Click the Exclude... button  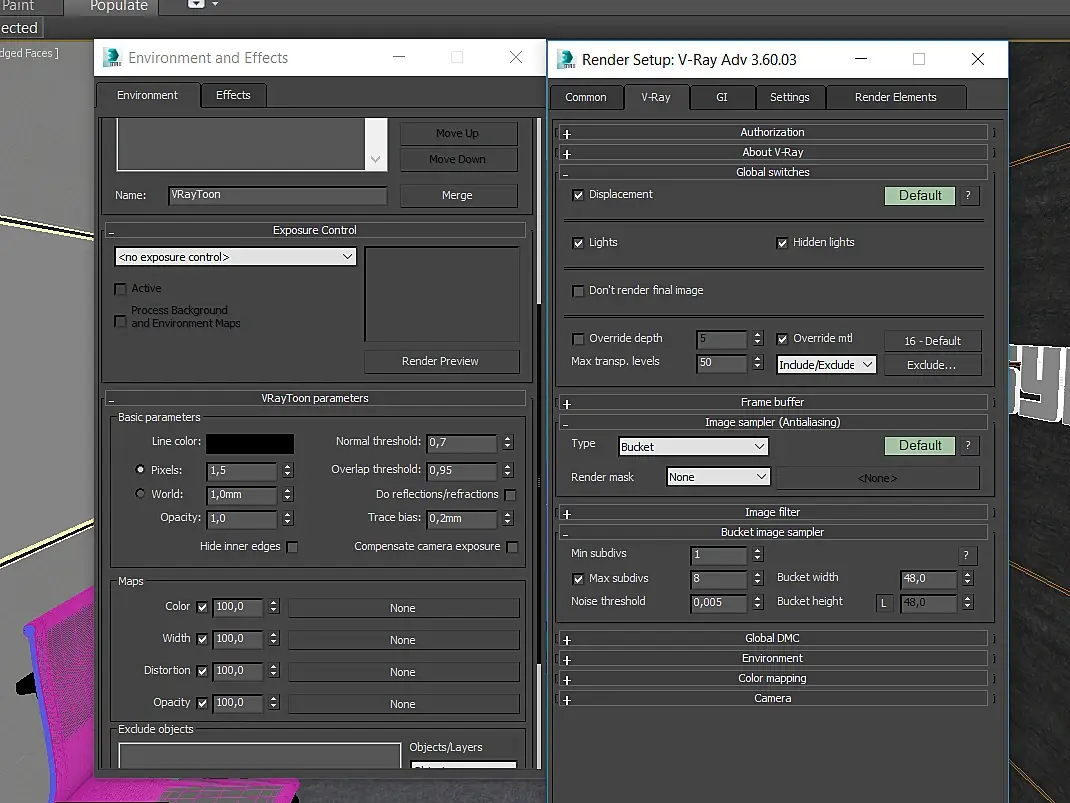[931, 365]
